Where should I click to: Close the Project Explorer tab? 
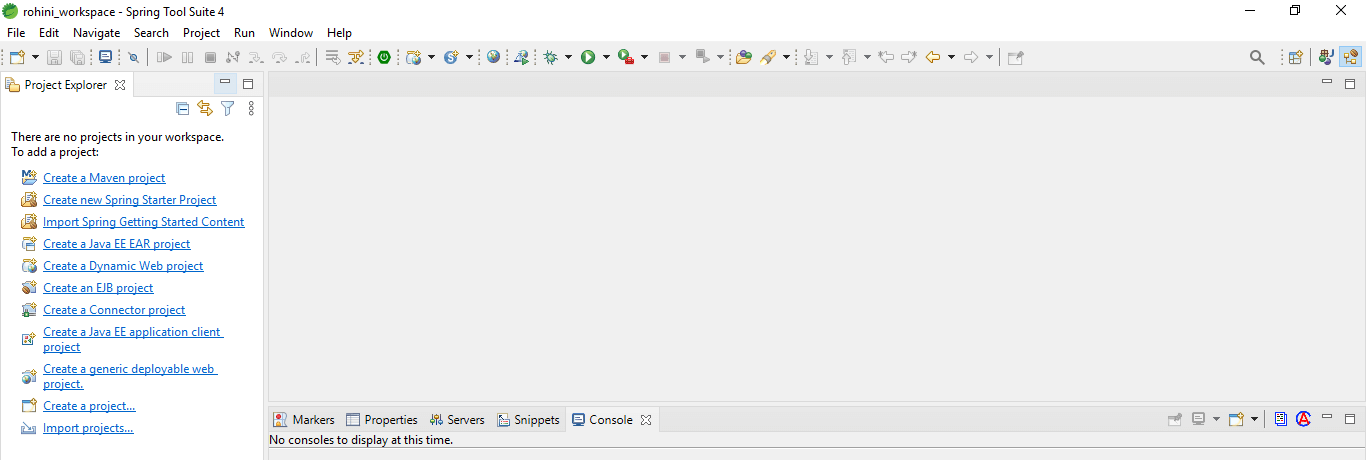tap(120, 85)
